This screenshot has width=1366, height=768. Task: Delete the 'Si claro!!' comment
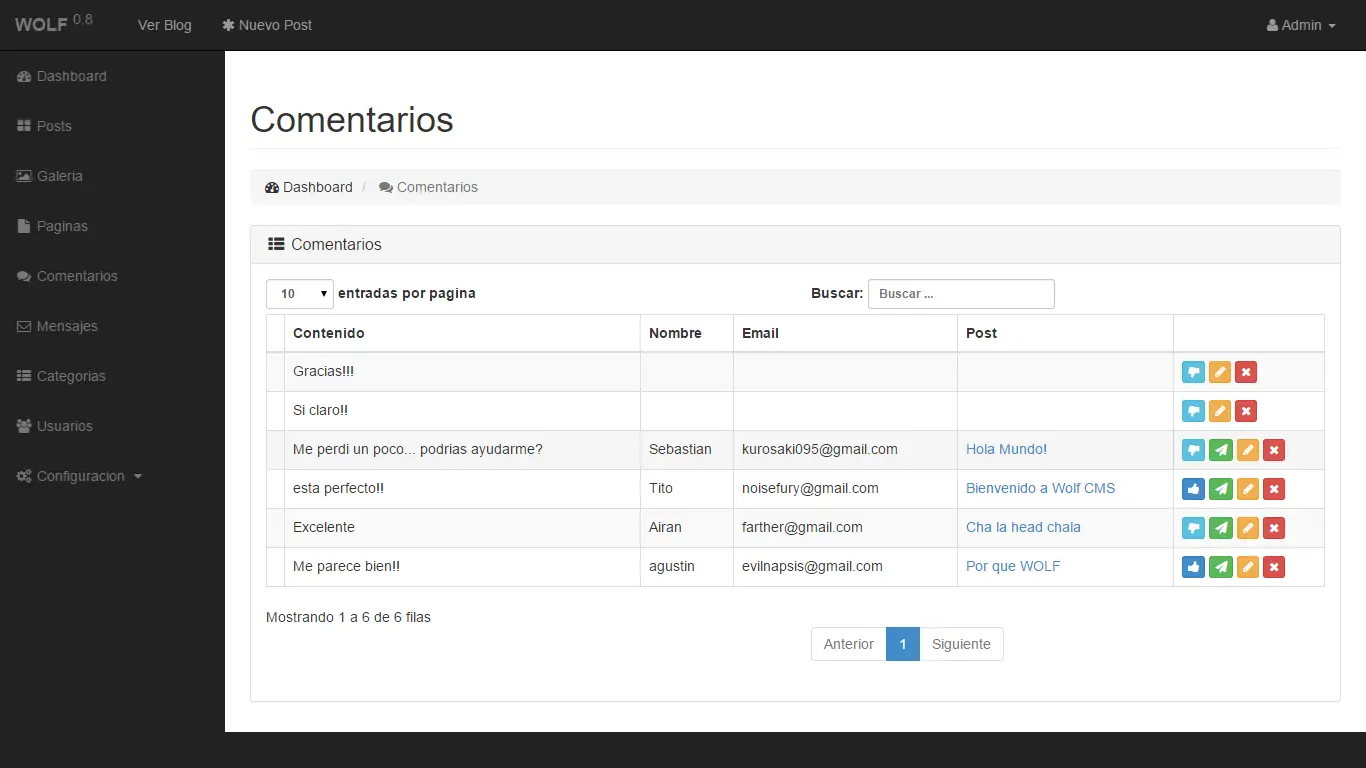1246,411
